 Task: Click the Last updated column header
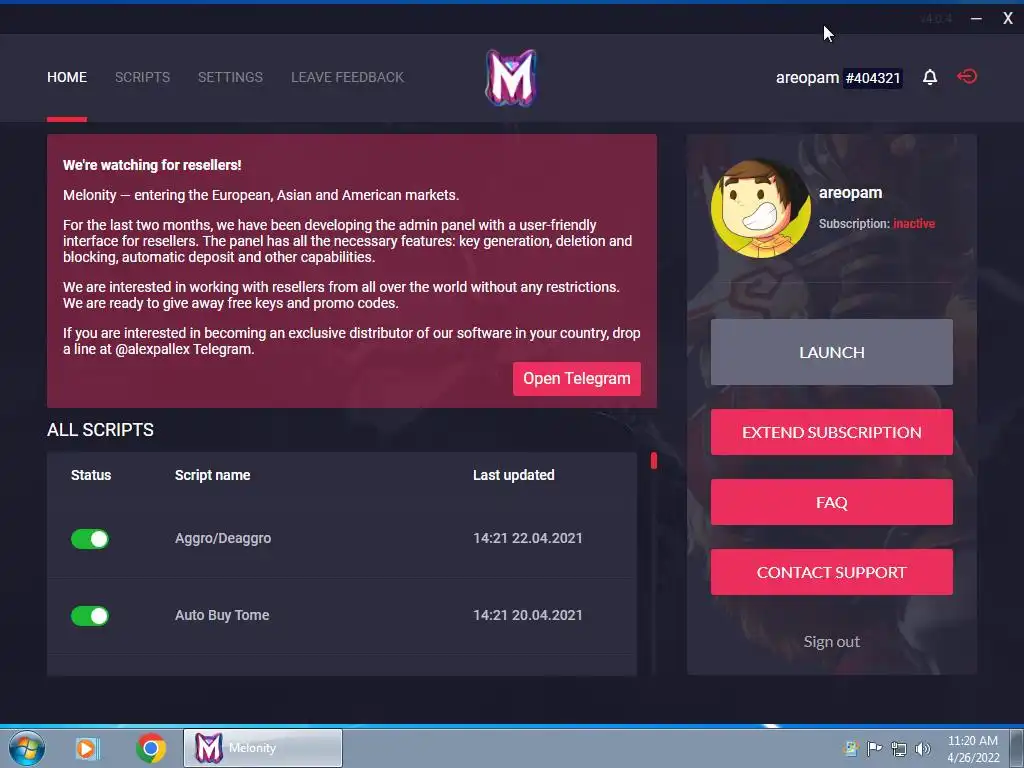(x=513, y=475)
